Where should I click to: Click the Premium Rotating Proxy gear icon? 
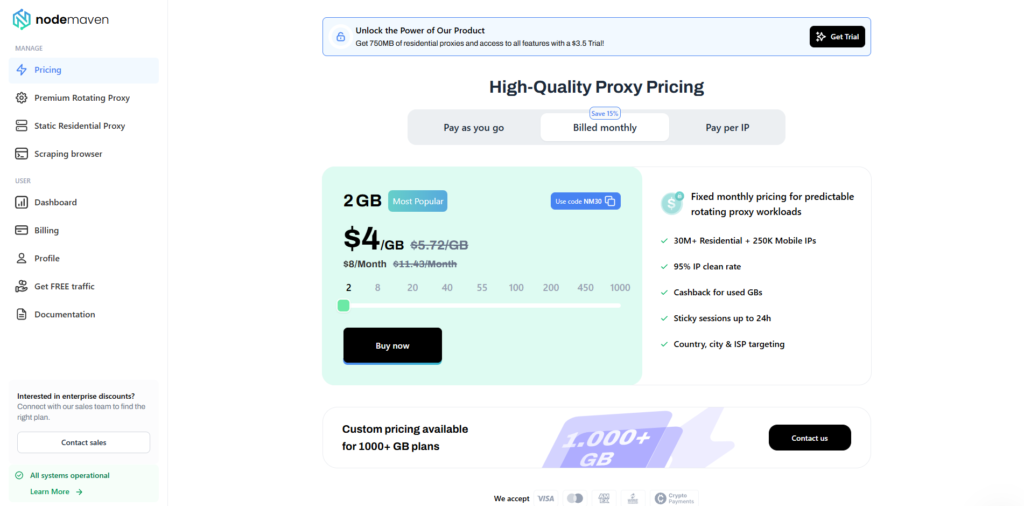[x=22, y=98]
